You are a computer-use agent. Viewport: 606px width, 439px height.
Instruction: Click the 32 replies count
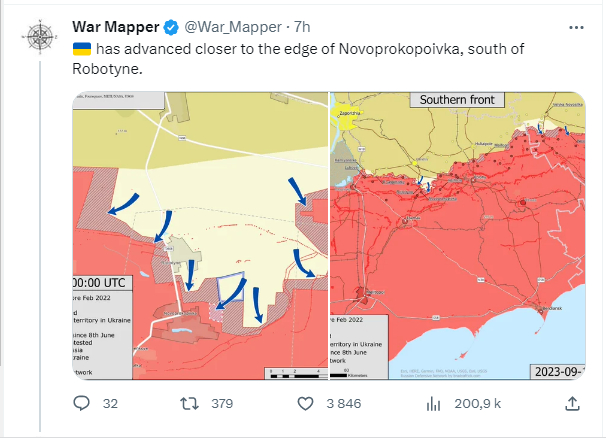click(x=110, y=404)
